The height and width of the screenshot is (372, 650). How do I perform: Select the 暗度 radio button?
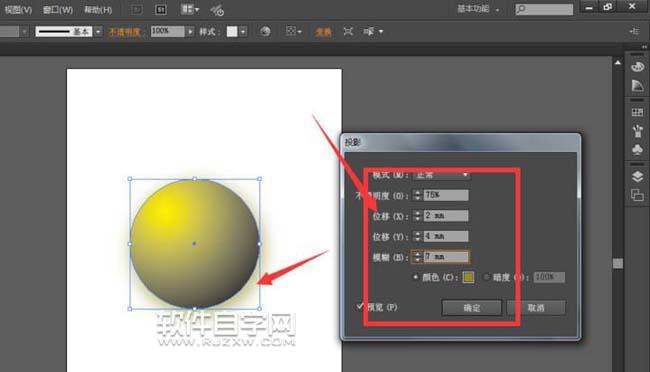pyautogui.click(x=487, y=277)
